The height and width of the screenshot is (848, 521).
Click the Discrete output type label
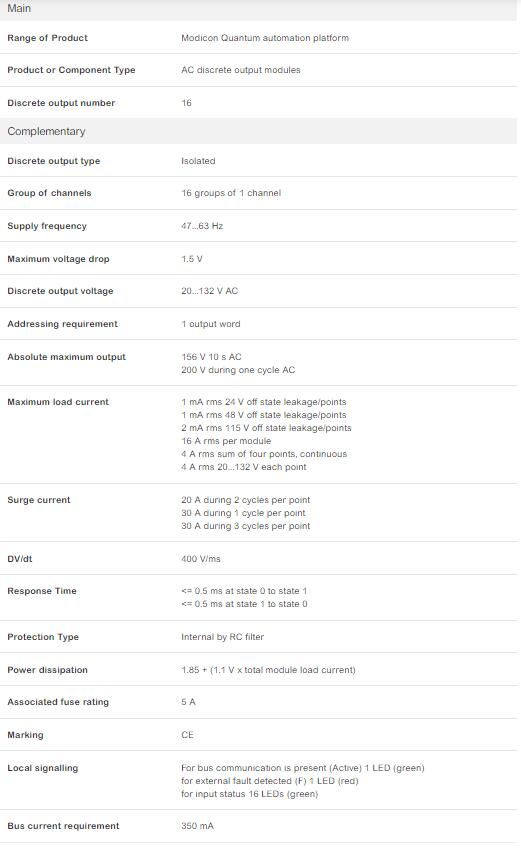tap(54, 161)
